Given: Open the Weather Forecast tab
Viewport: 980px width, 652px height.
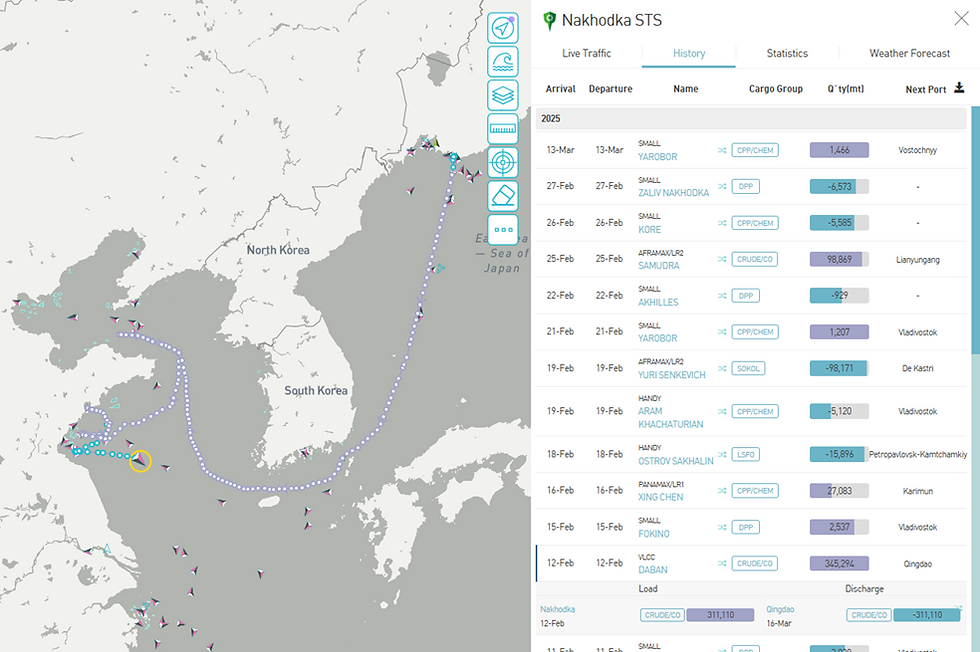Looking at the screenshot, I should 909,53.
